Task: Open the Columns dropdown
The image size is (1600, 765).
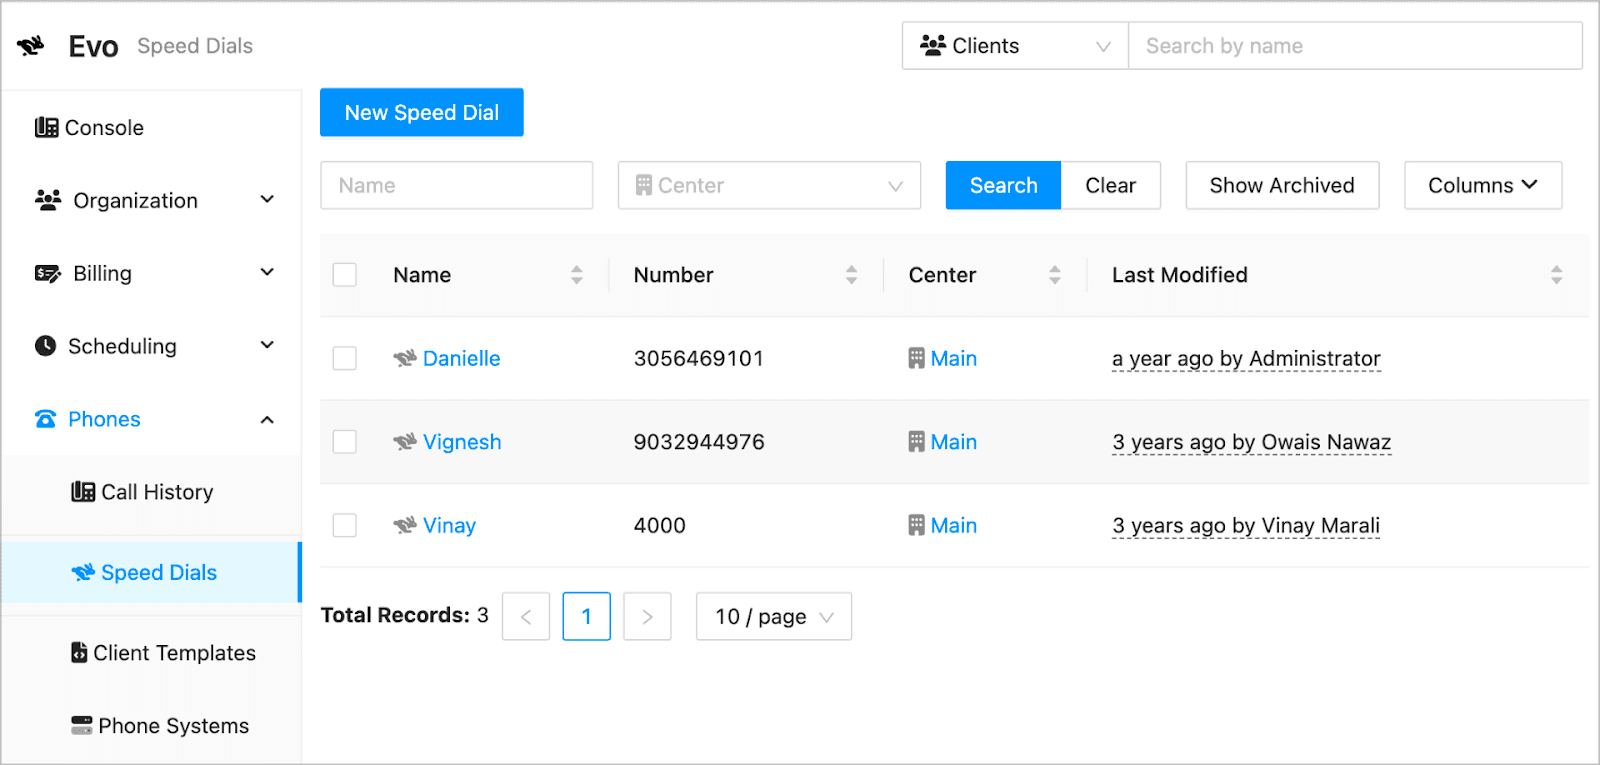Action: tap(1483, 185)
